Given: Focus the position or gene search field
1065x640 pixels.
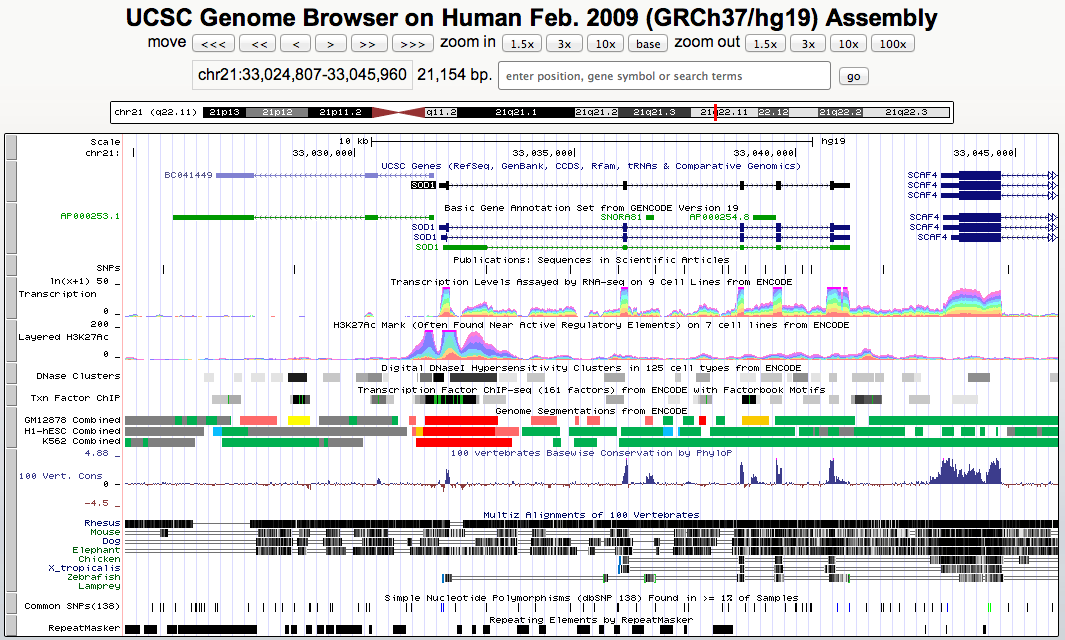Looking at the screenshot, I should (x=664, y=76).
